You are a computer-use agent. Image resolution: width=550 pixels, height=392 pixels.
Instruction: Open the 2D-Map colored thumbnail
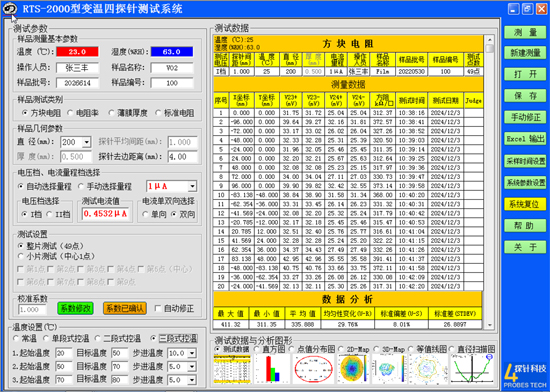(x=353, y=369)
